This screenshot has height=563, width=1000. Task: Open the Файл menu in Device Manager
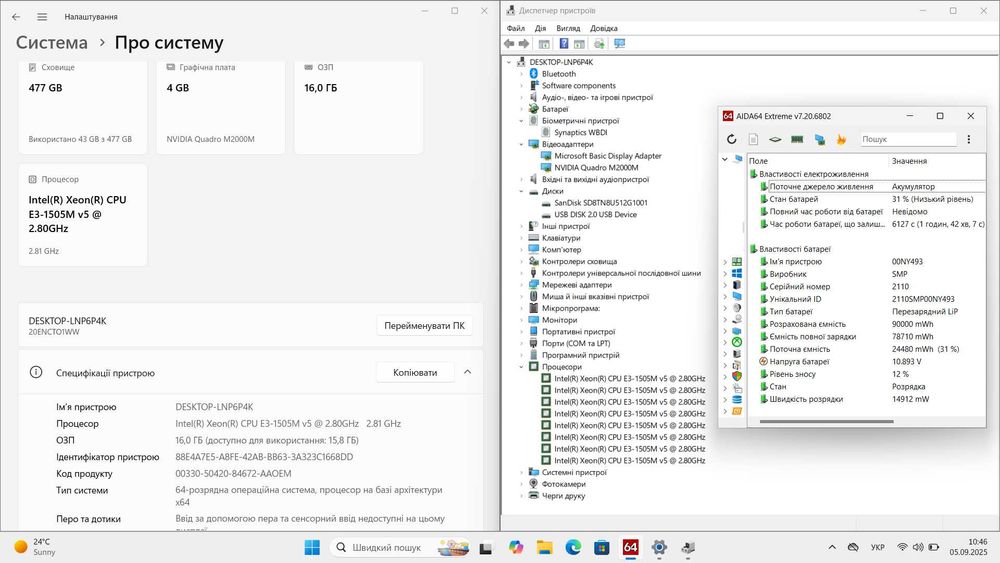point(516,28)
